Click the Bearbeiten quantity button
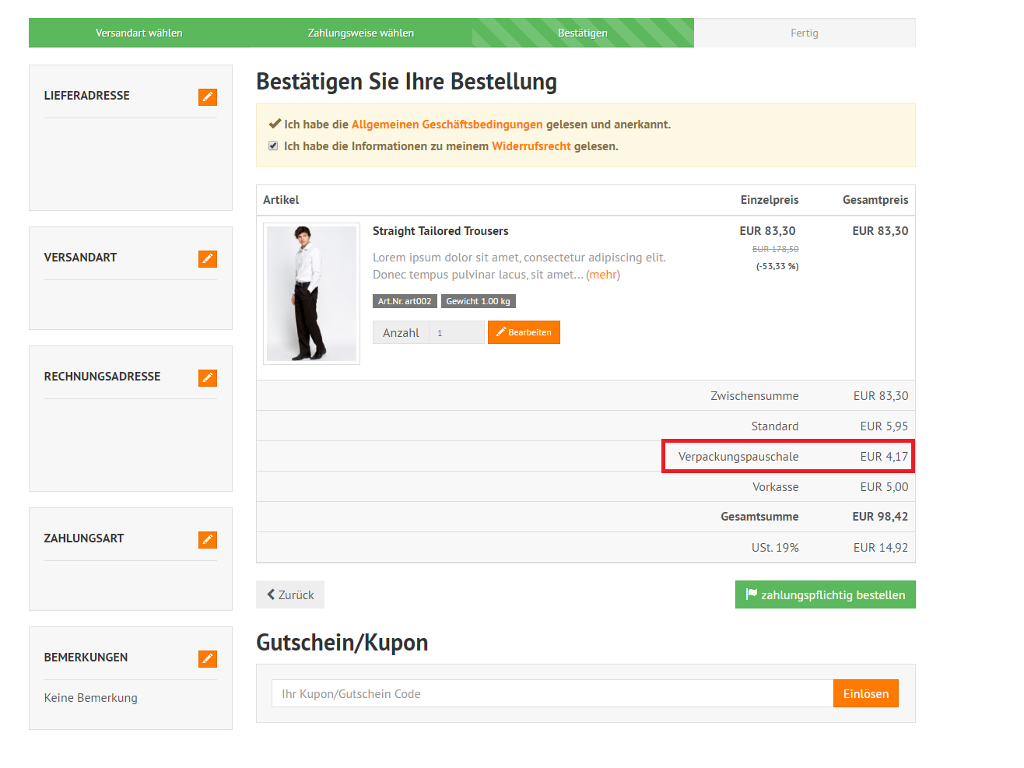 (x=524, y=332)
